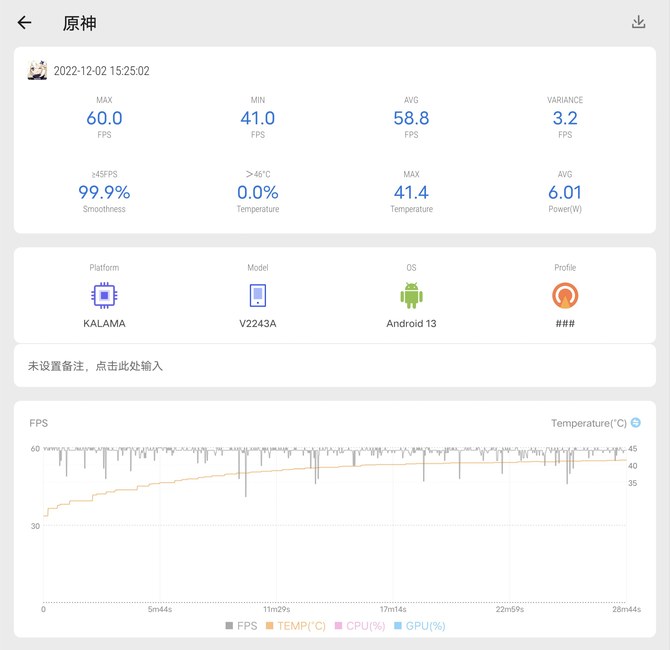
Task: Click the ### profile label
Action: pyautogui.click(x=565, y=324)
